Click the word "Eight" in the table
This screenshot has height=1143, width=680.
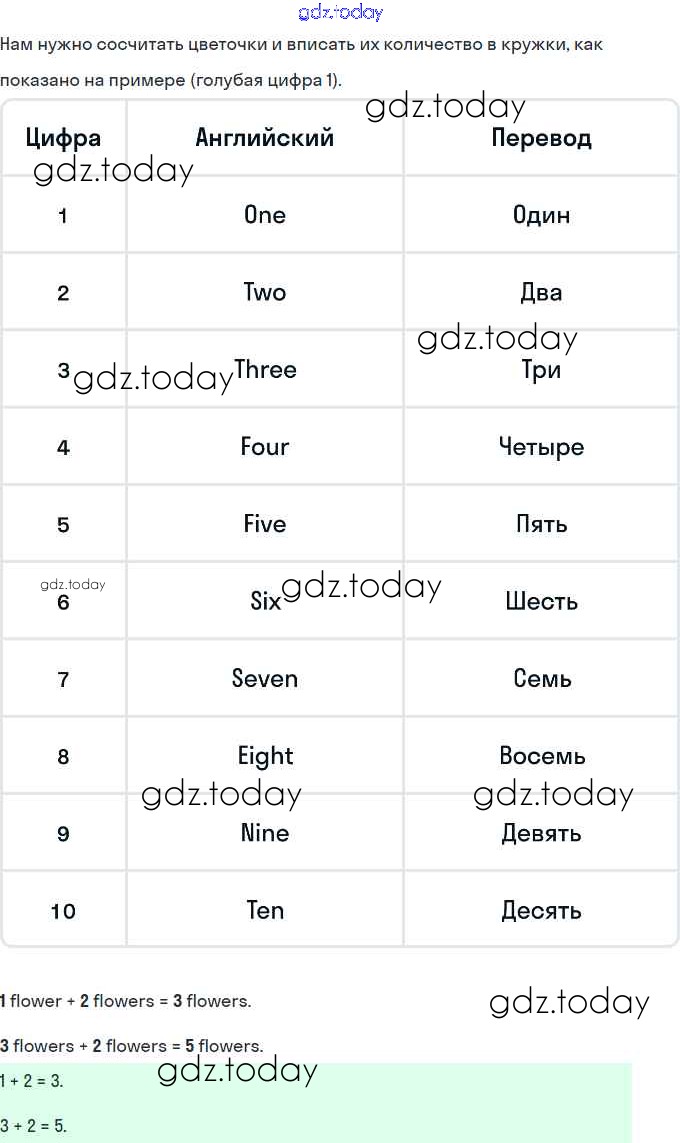pyautogui.click(x=265, y=756)
